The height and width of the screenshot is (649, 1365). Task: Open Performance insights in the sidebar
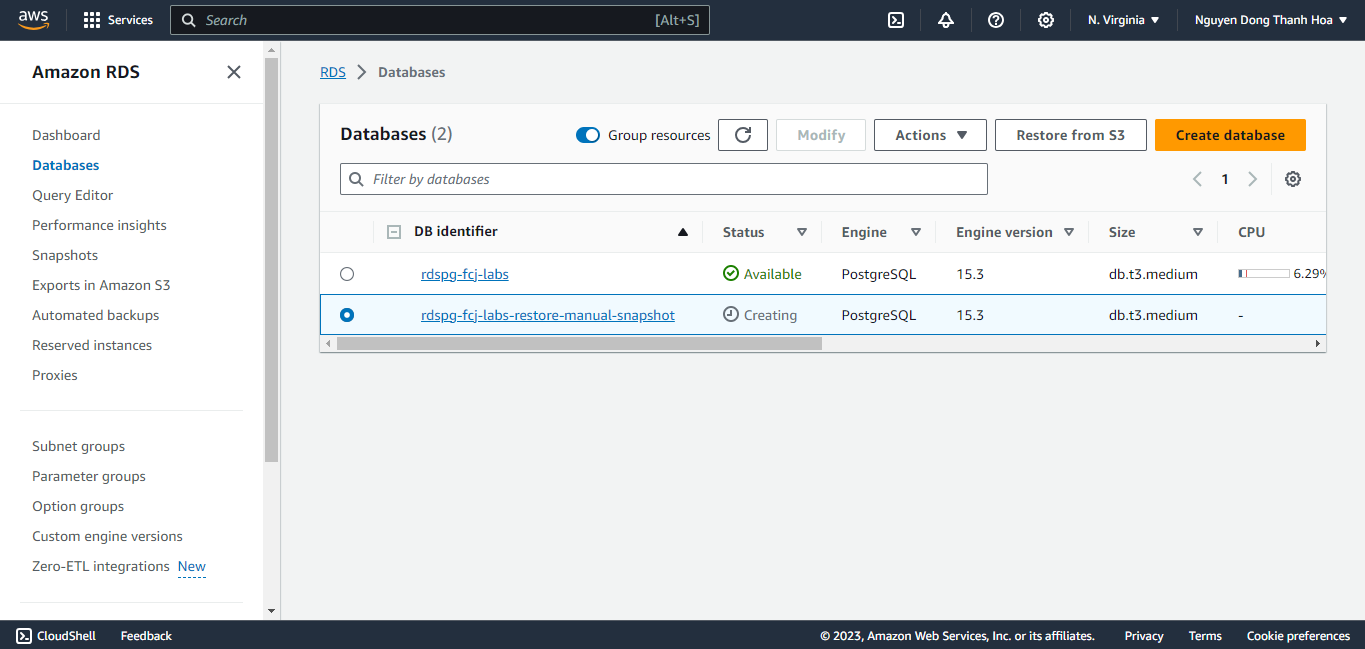pyautogui.click(x=99, y=225)
